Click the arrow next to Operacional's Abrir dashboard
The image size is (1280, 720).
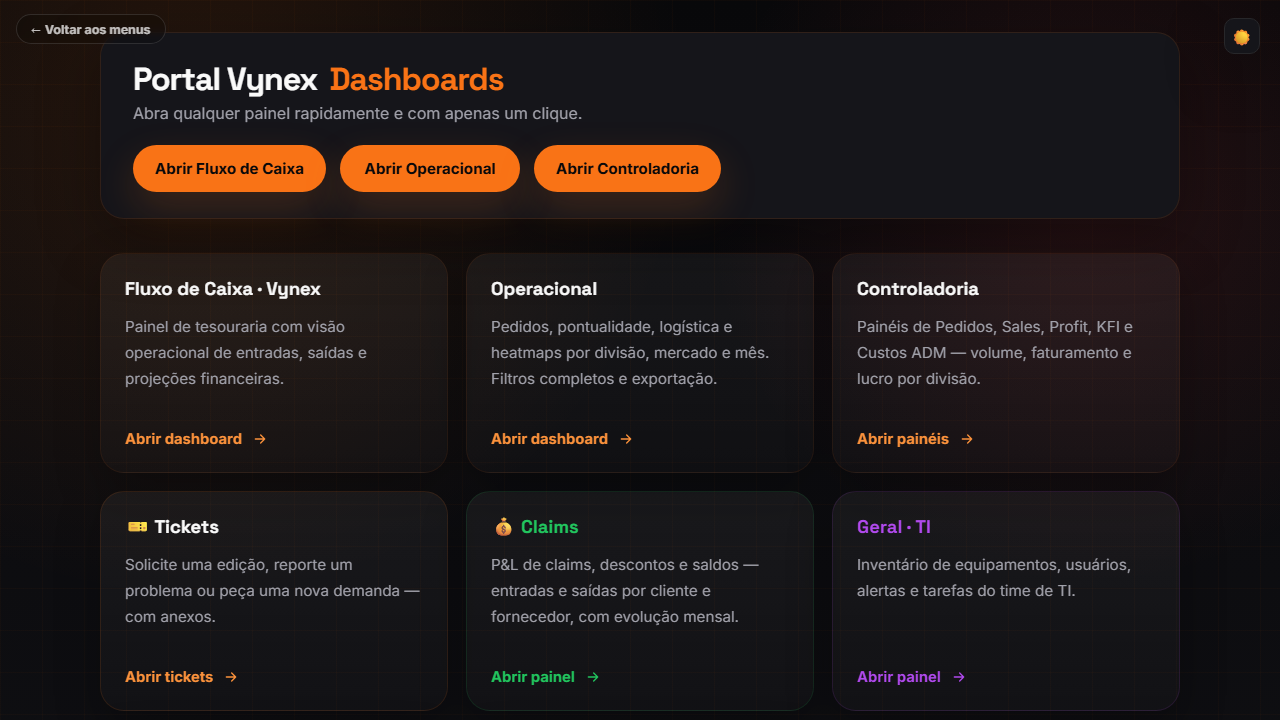(x=626, y=439)
